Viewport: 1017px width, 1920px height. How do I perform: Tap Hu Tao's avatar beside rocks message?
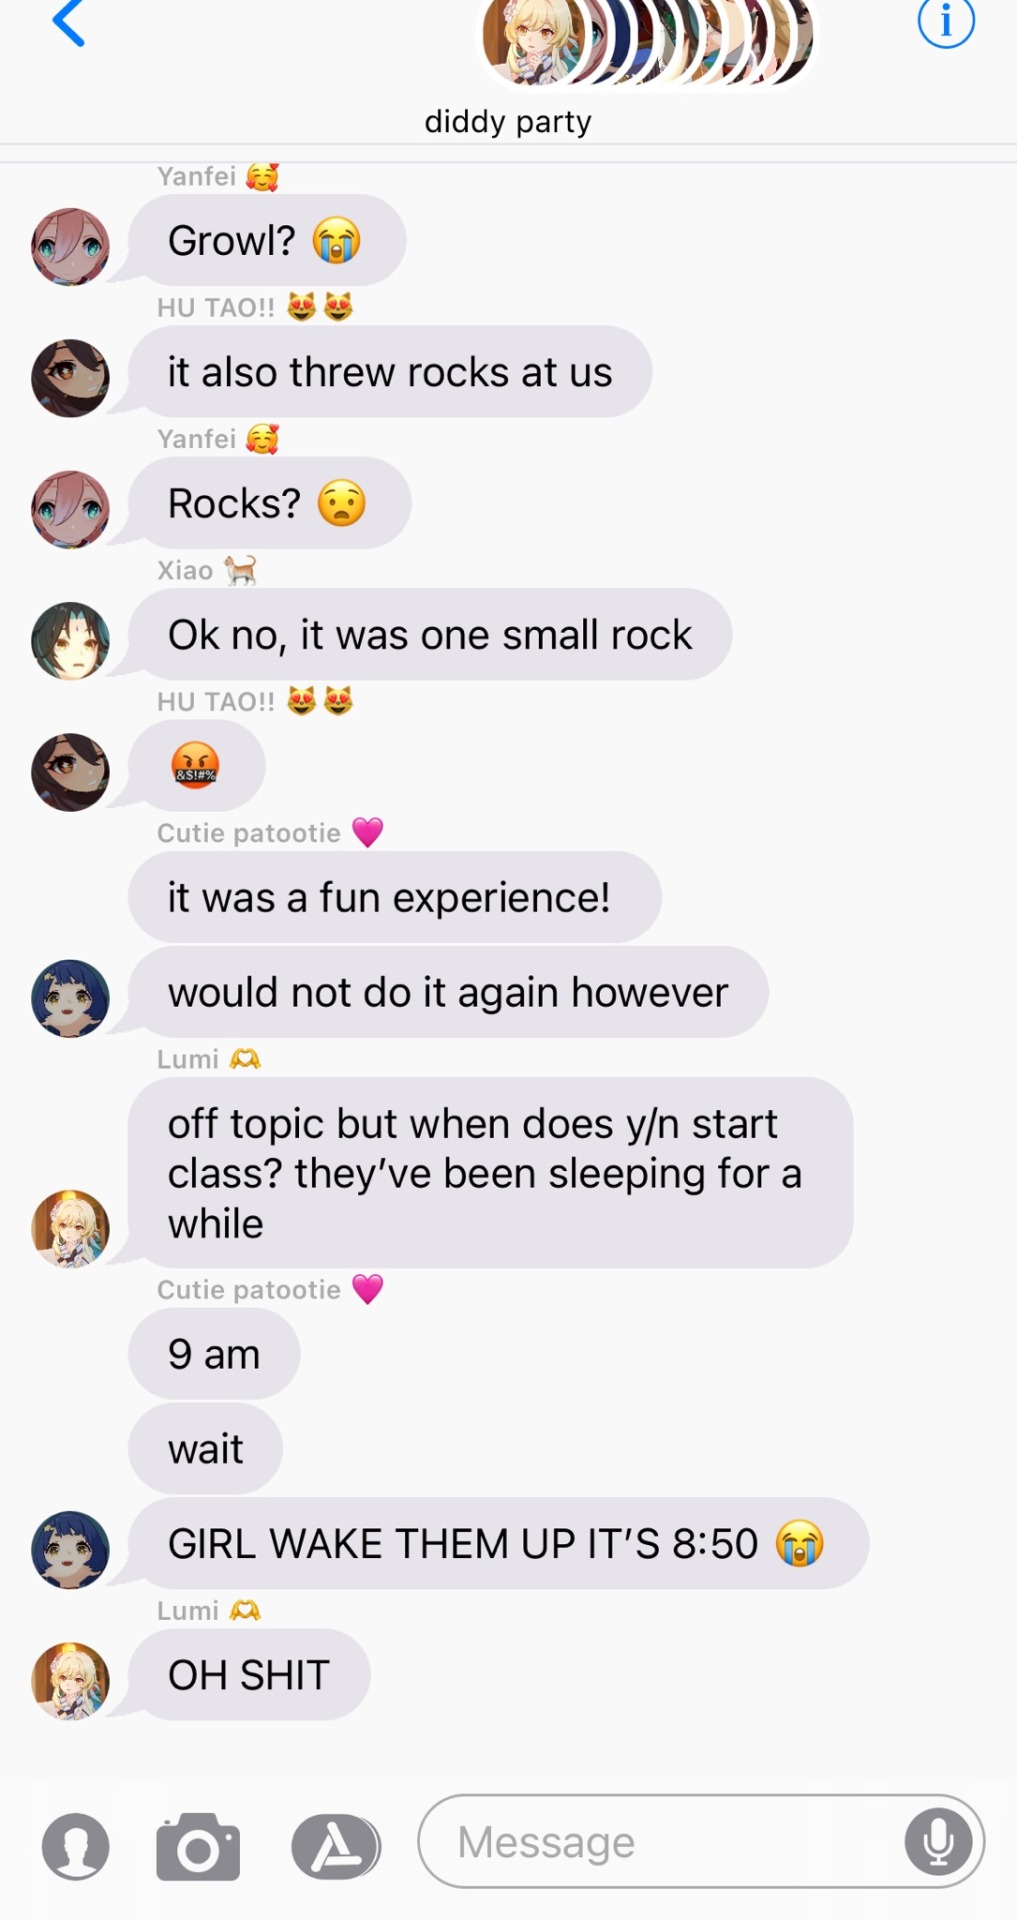70,378
